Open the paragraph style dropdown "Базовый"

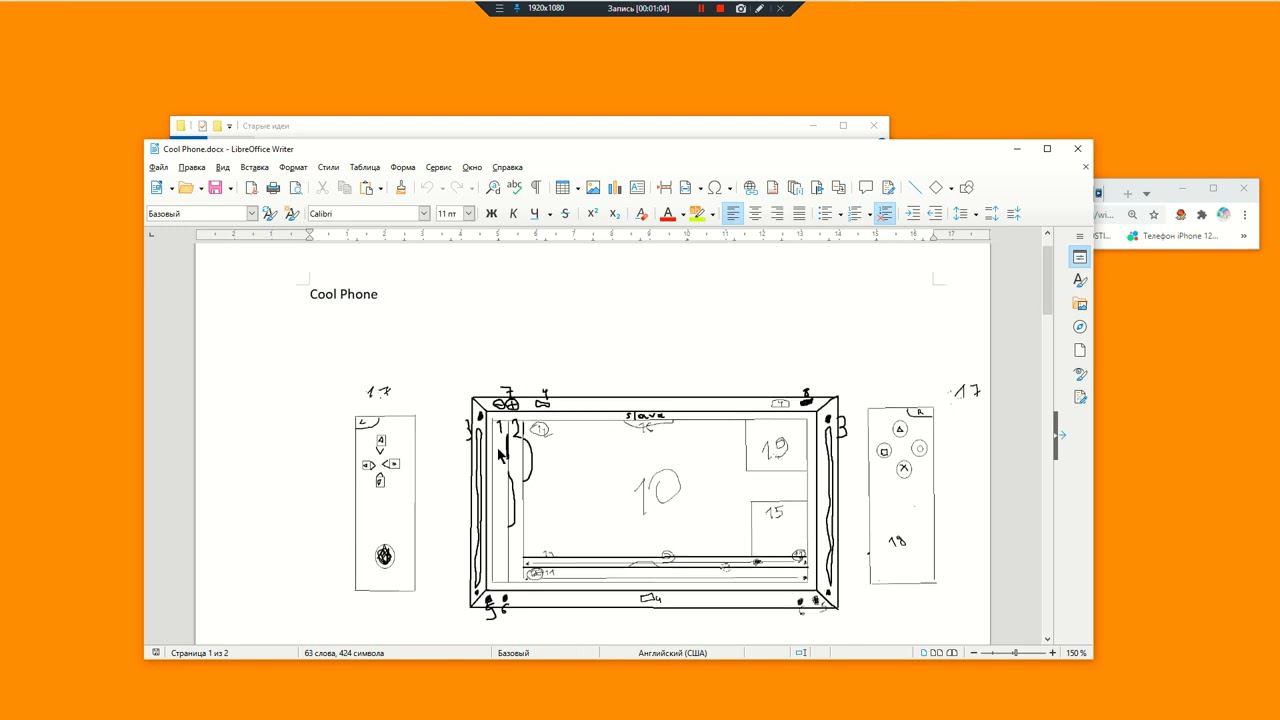click(252, 214)
